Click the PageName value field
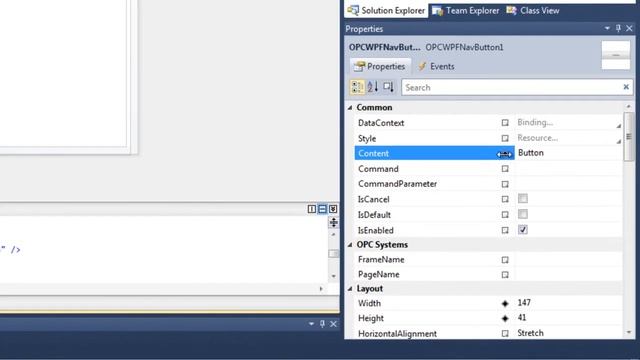This screenshot has height=360, width=640. pyautogui.click(x=569, y=275)
